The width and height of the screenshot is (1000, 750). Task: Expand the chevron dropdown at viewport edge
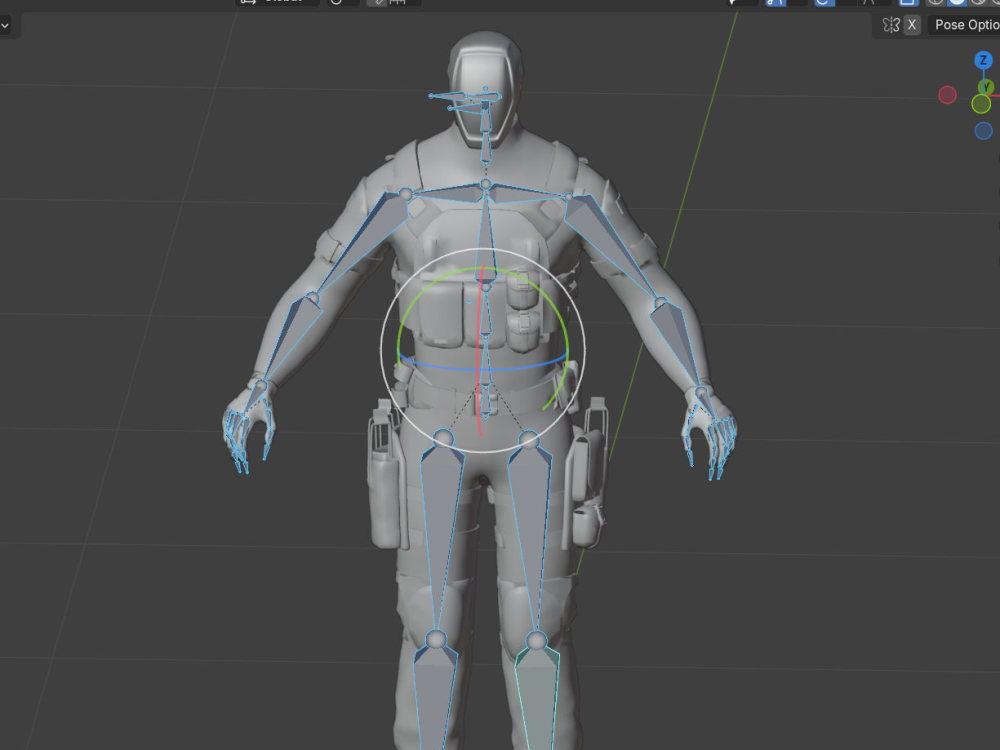point(5,26)
